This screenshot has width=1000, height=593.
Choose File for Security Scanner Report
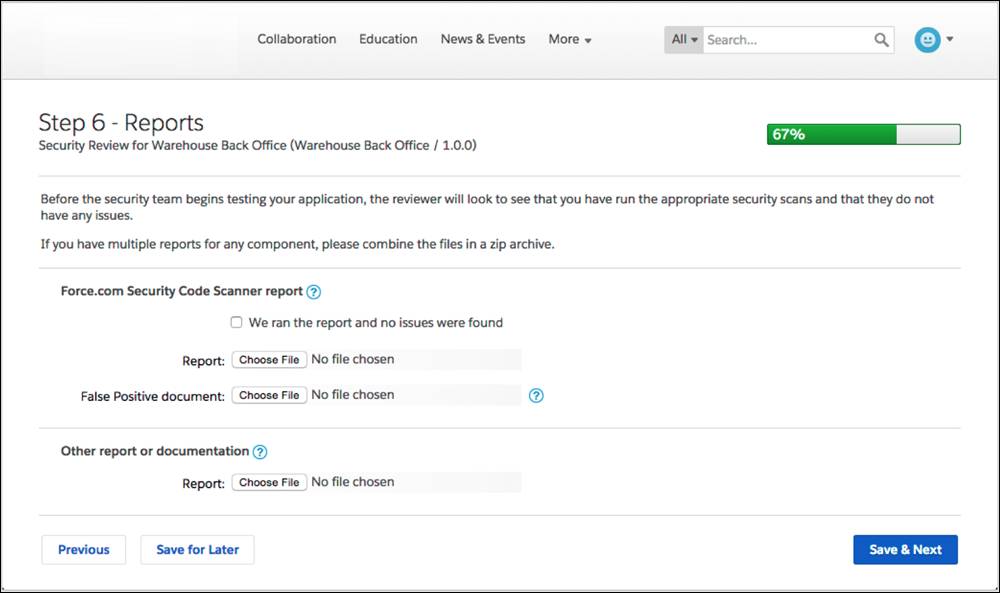coord(269,360)
